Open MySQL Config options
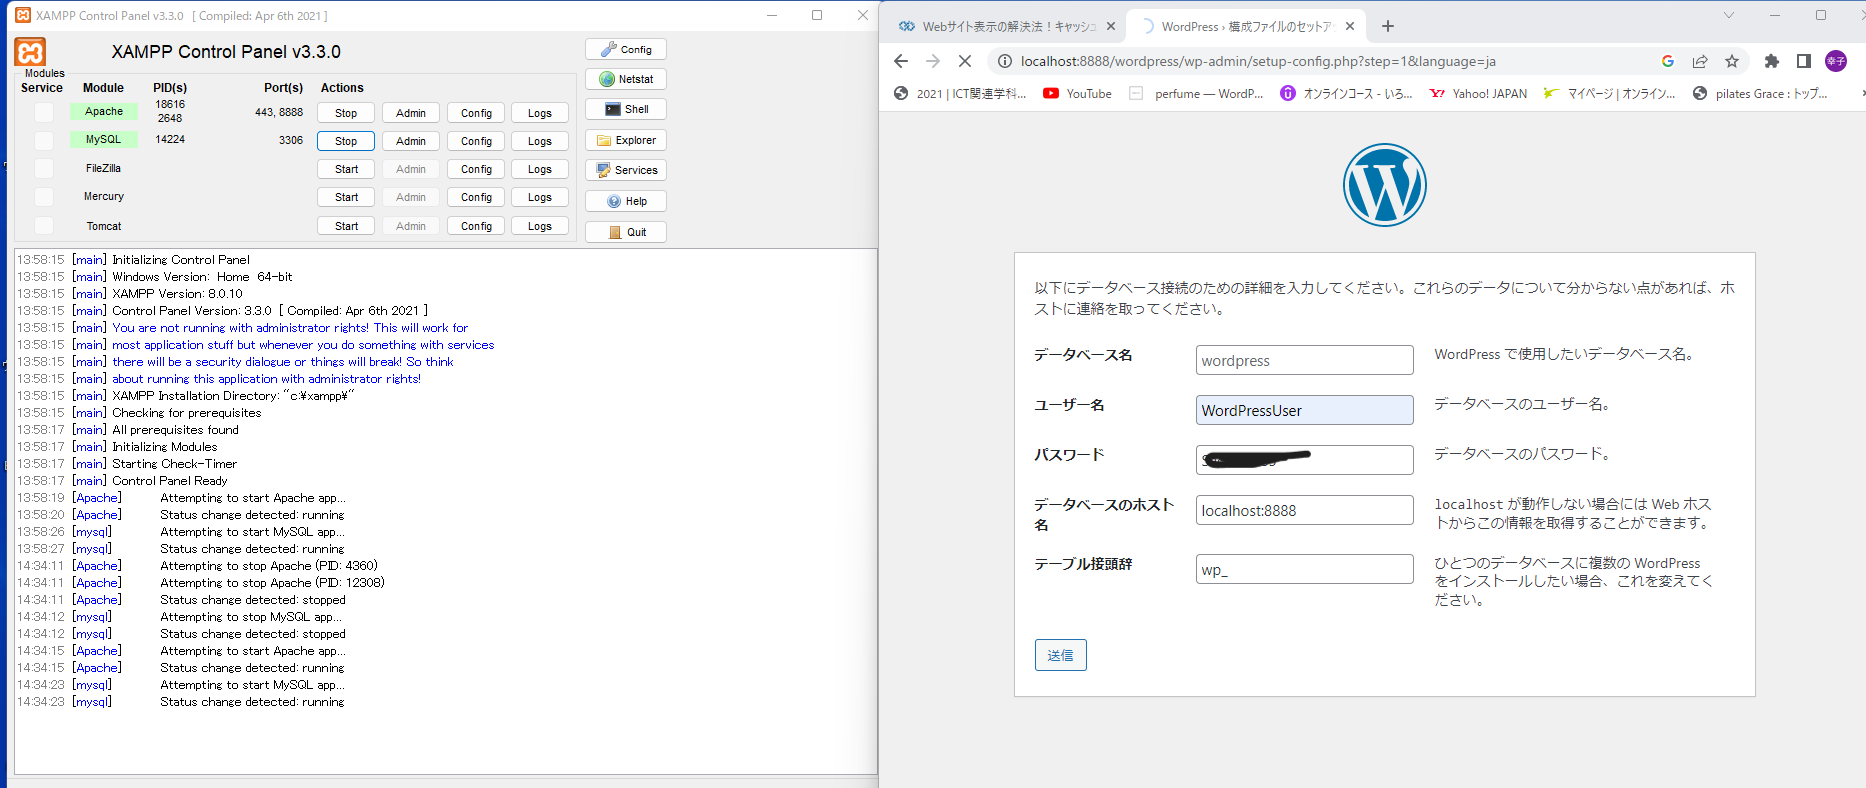Screen dimensions: 1866x788 point(476,141)
